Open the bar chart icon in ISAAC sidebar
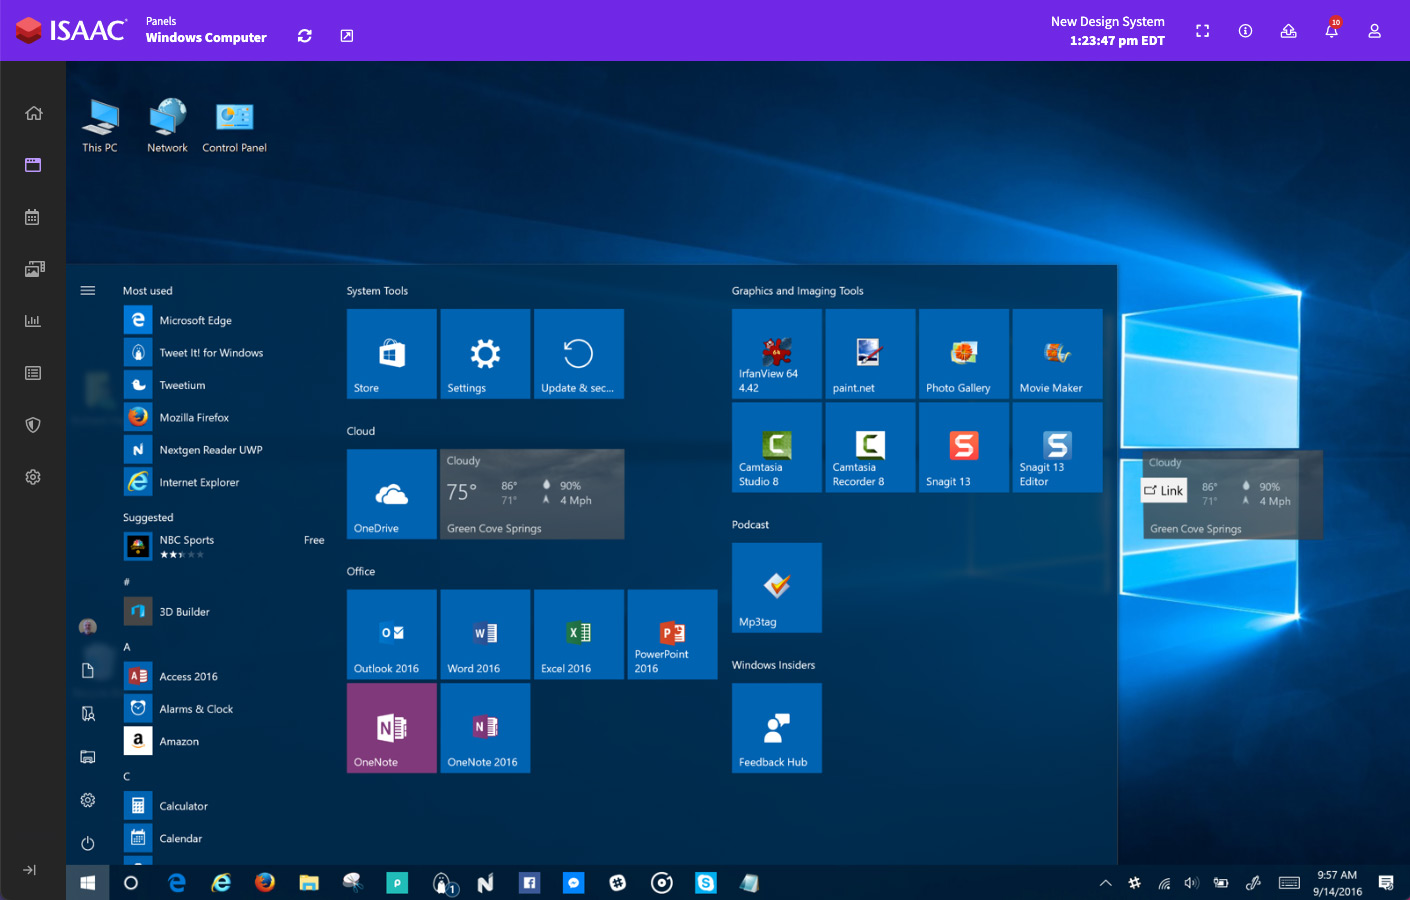This screenshot has width=1410, height=900. [x=33, y=321]
